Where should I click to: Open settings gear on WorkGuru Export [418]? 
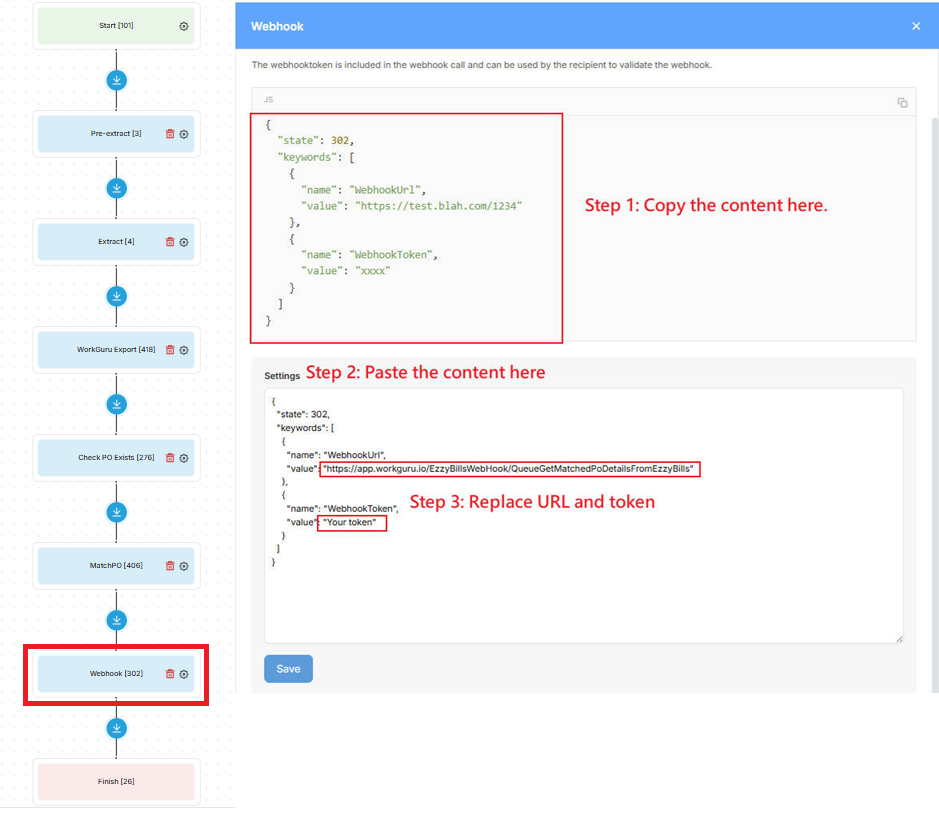click(184, 350)
